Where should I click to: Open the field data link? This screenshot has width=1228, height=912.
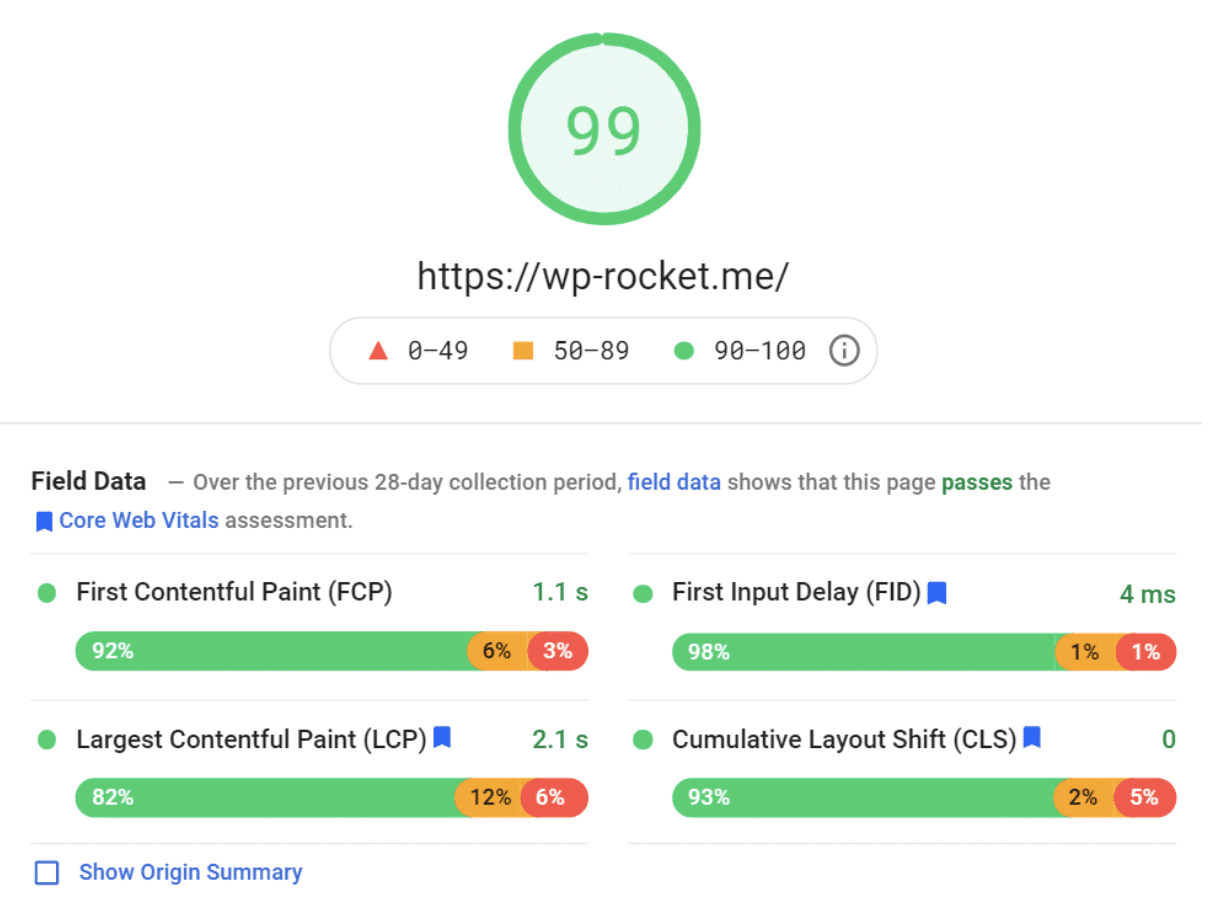[x=674, y=482]
